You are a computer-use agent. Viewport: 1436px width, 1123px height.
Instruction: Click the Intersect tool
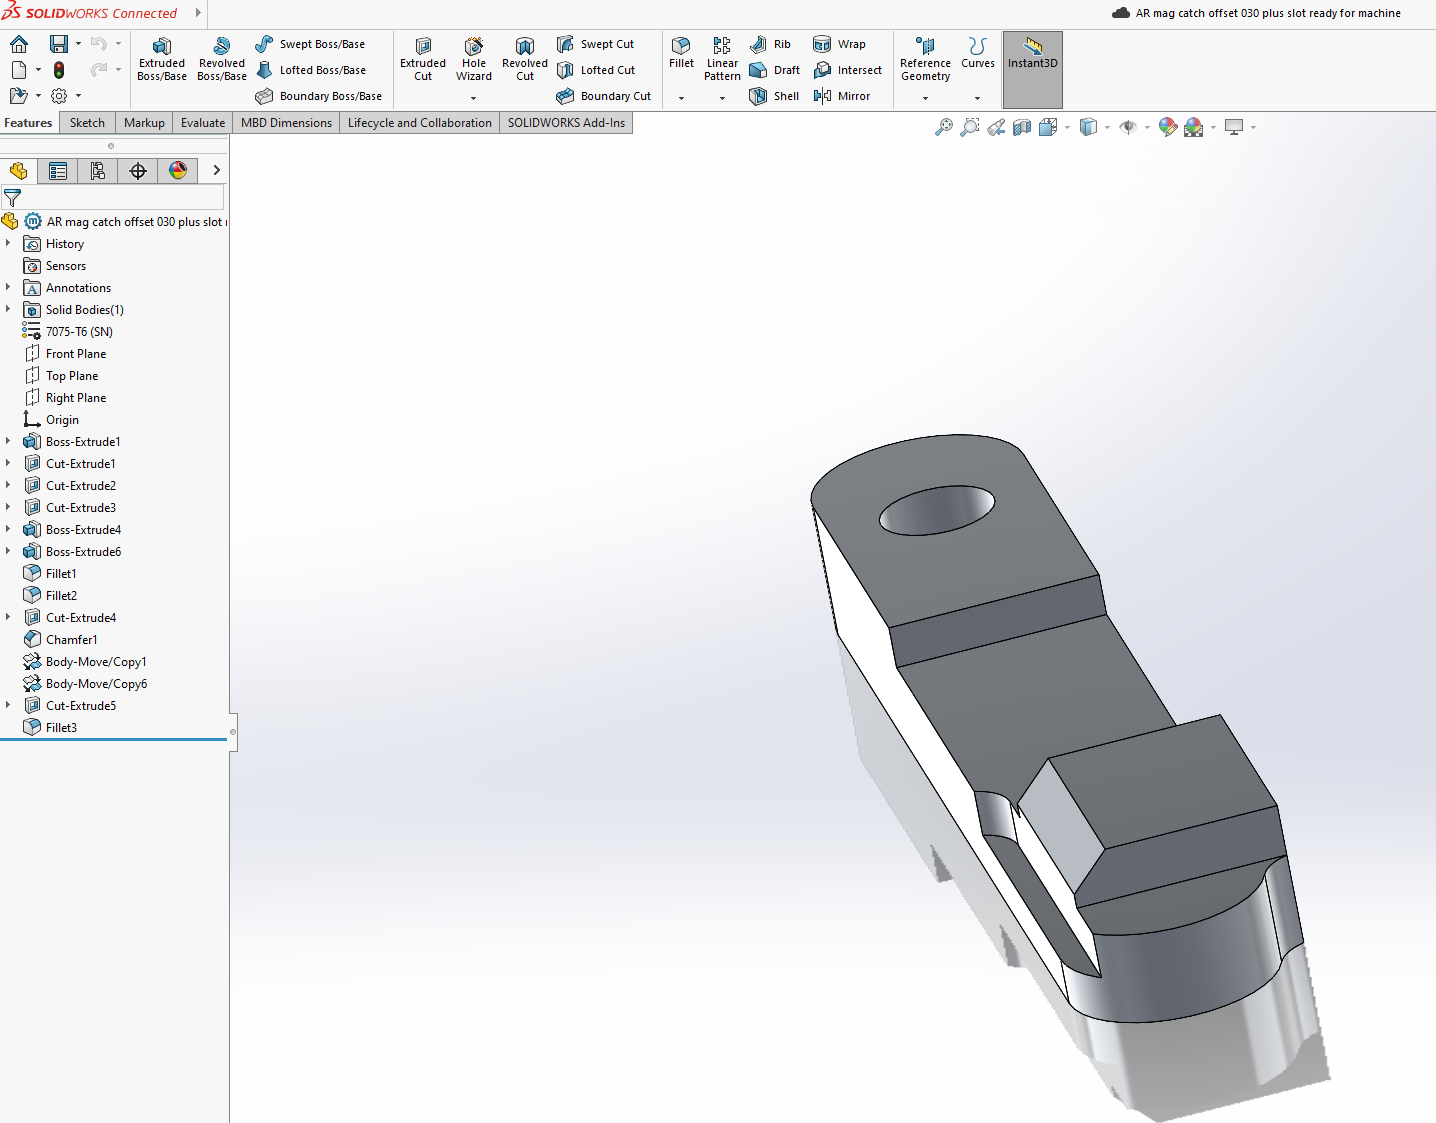(x=848, y=70)
